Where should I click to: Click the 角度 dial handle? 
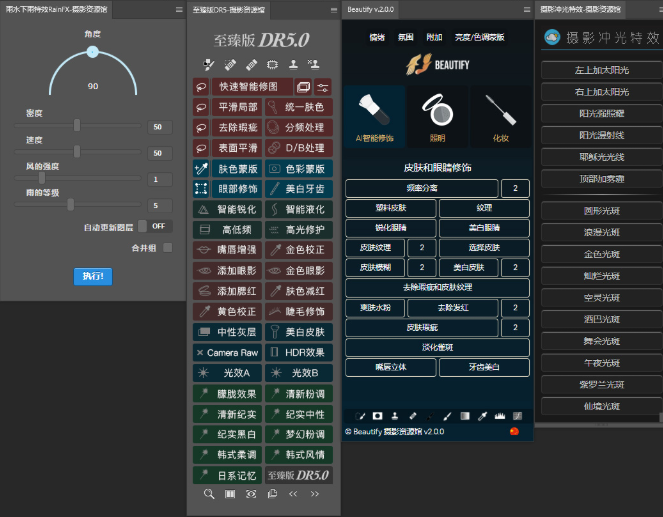93,52
